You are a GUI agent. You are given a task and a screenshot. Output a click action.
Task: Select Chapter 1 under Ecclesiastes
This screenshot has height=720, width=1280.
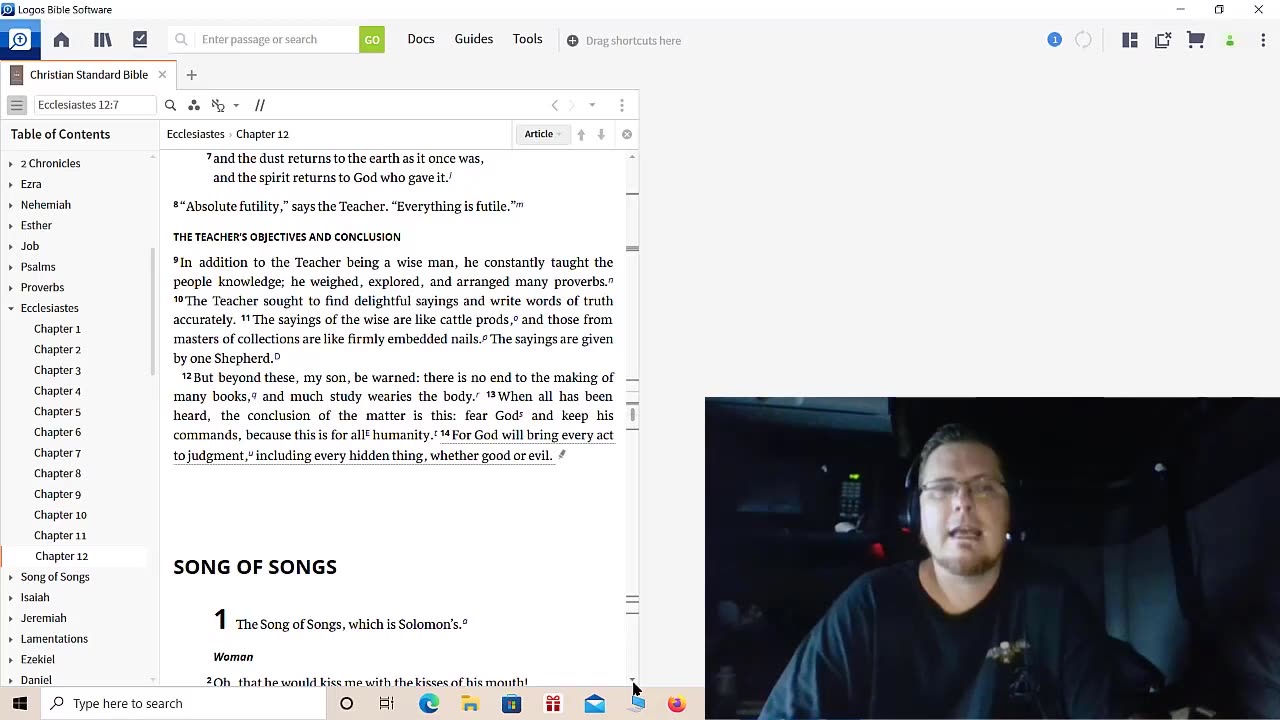tap(57, 329)
